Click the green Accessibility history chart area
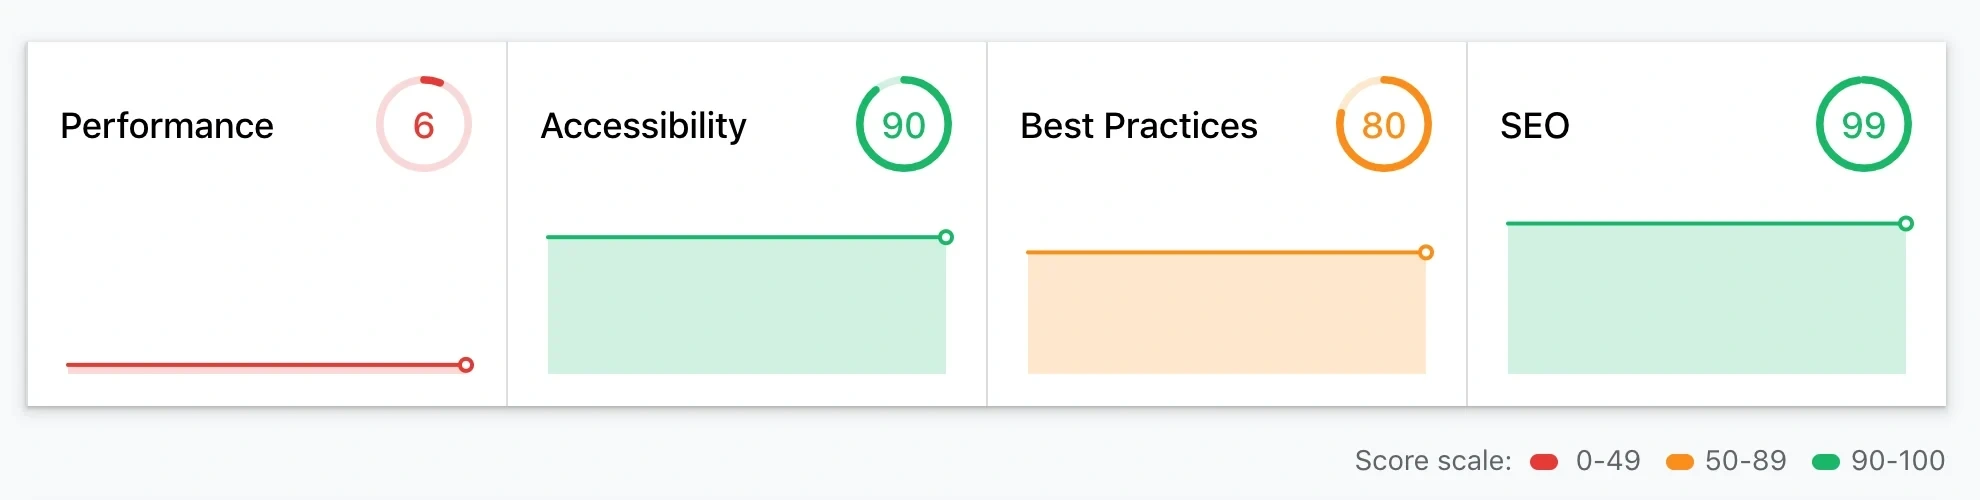Viewport: 1980px width, 500px height. click(x=746, y=306)
